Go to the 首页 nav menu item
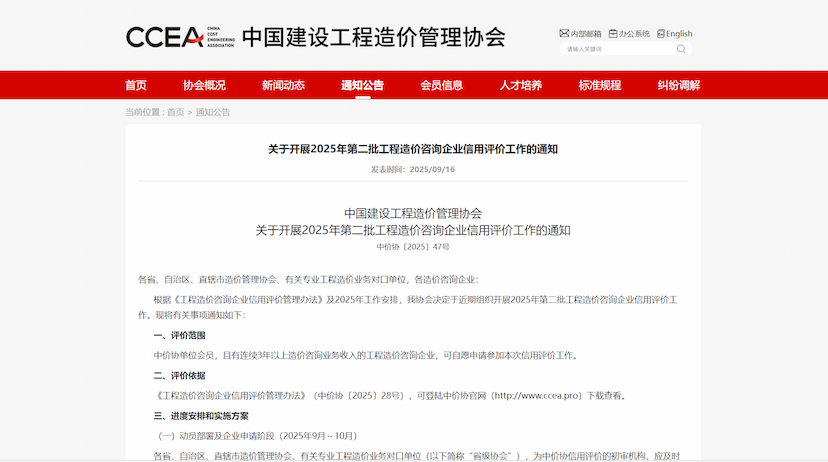The width and height of the screenshot is (828, 462). (x=136, y=85)
